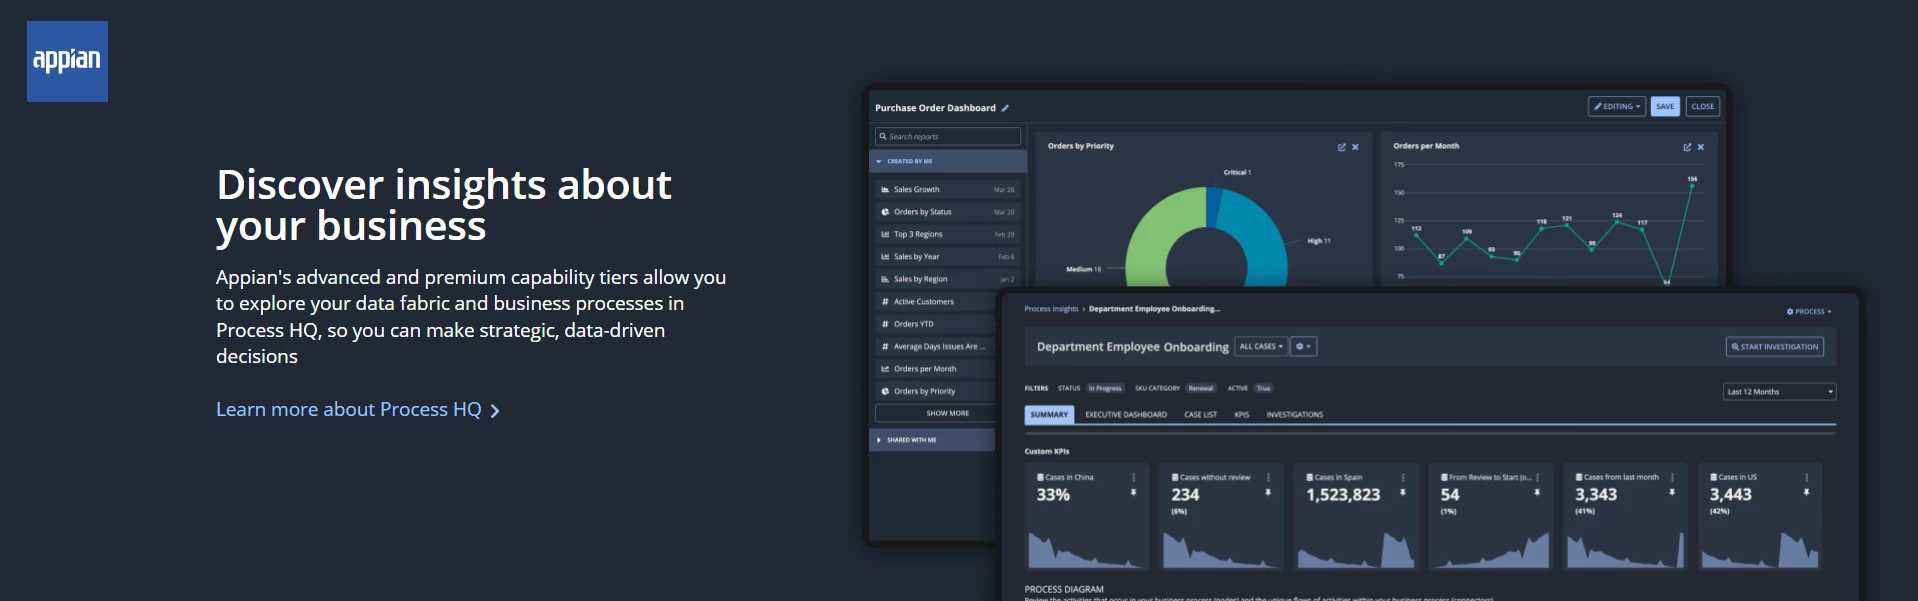Click the True active filter tag
Viewport: 1918px width, 601px height.
1263,388
